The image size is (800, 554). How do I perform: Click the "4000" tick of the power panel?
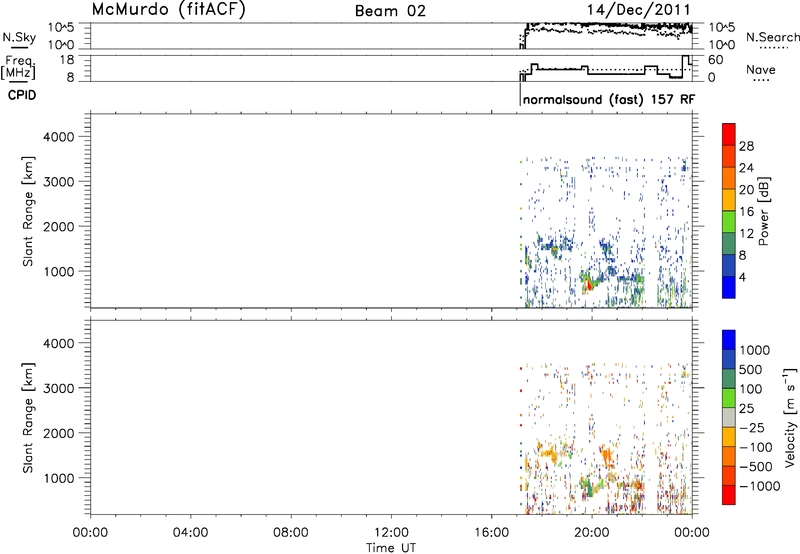click(59, 137)
